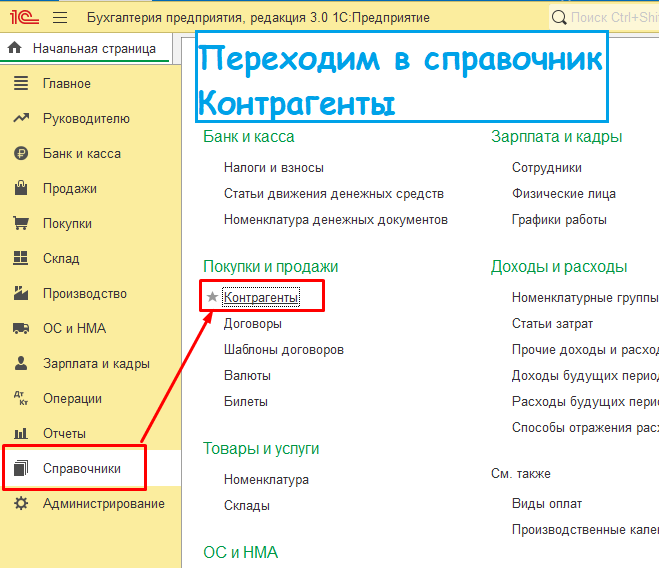This screenshot has height=568, width=659.
Task: Open the Производство section
Action: coord(84,293)
